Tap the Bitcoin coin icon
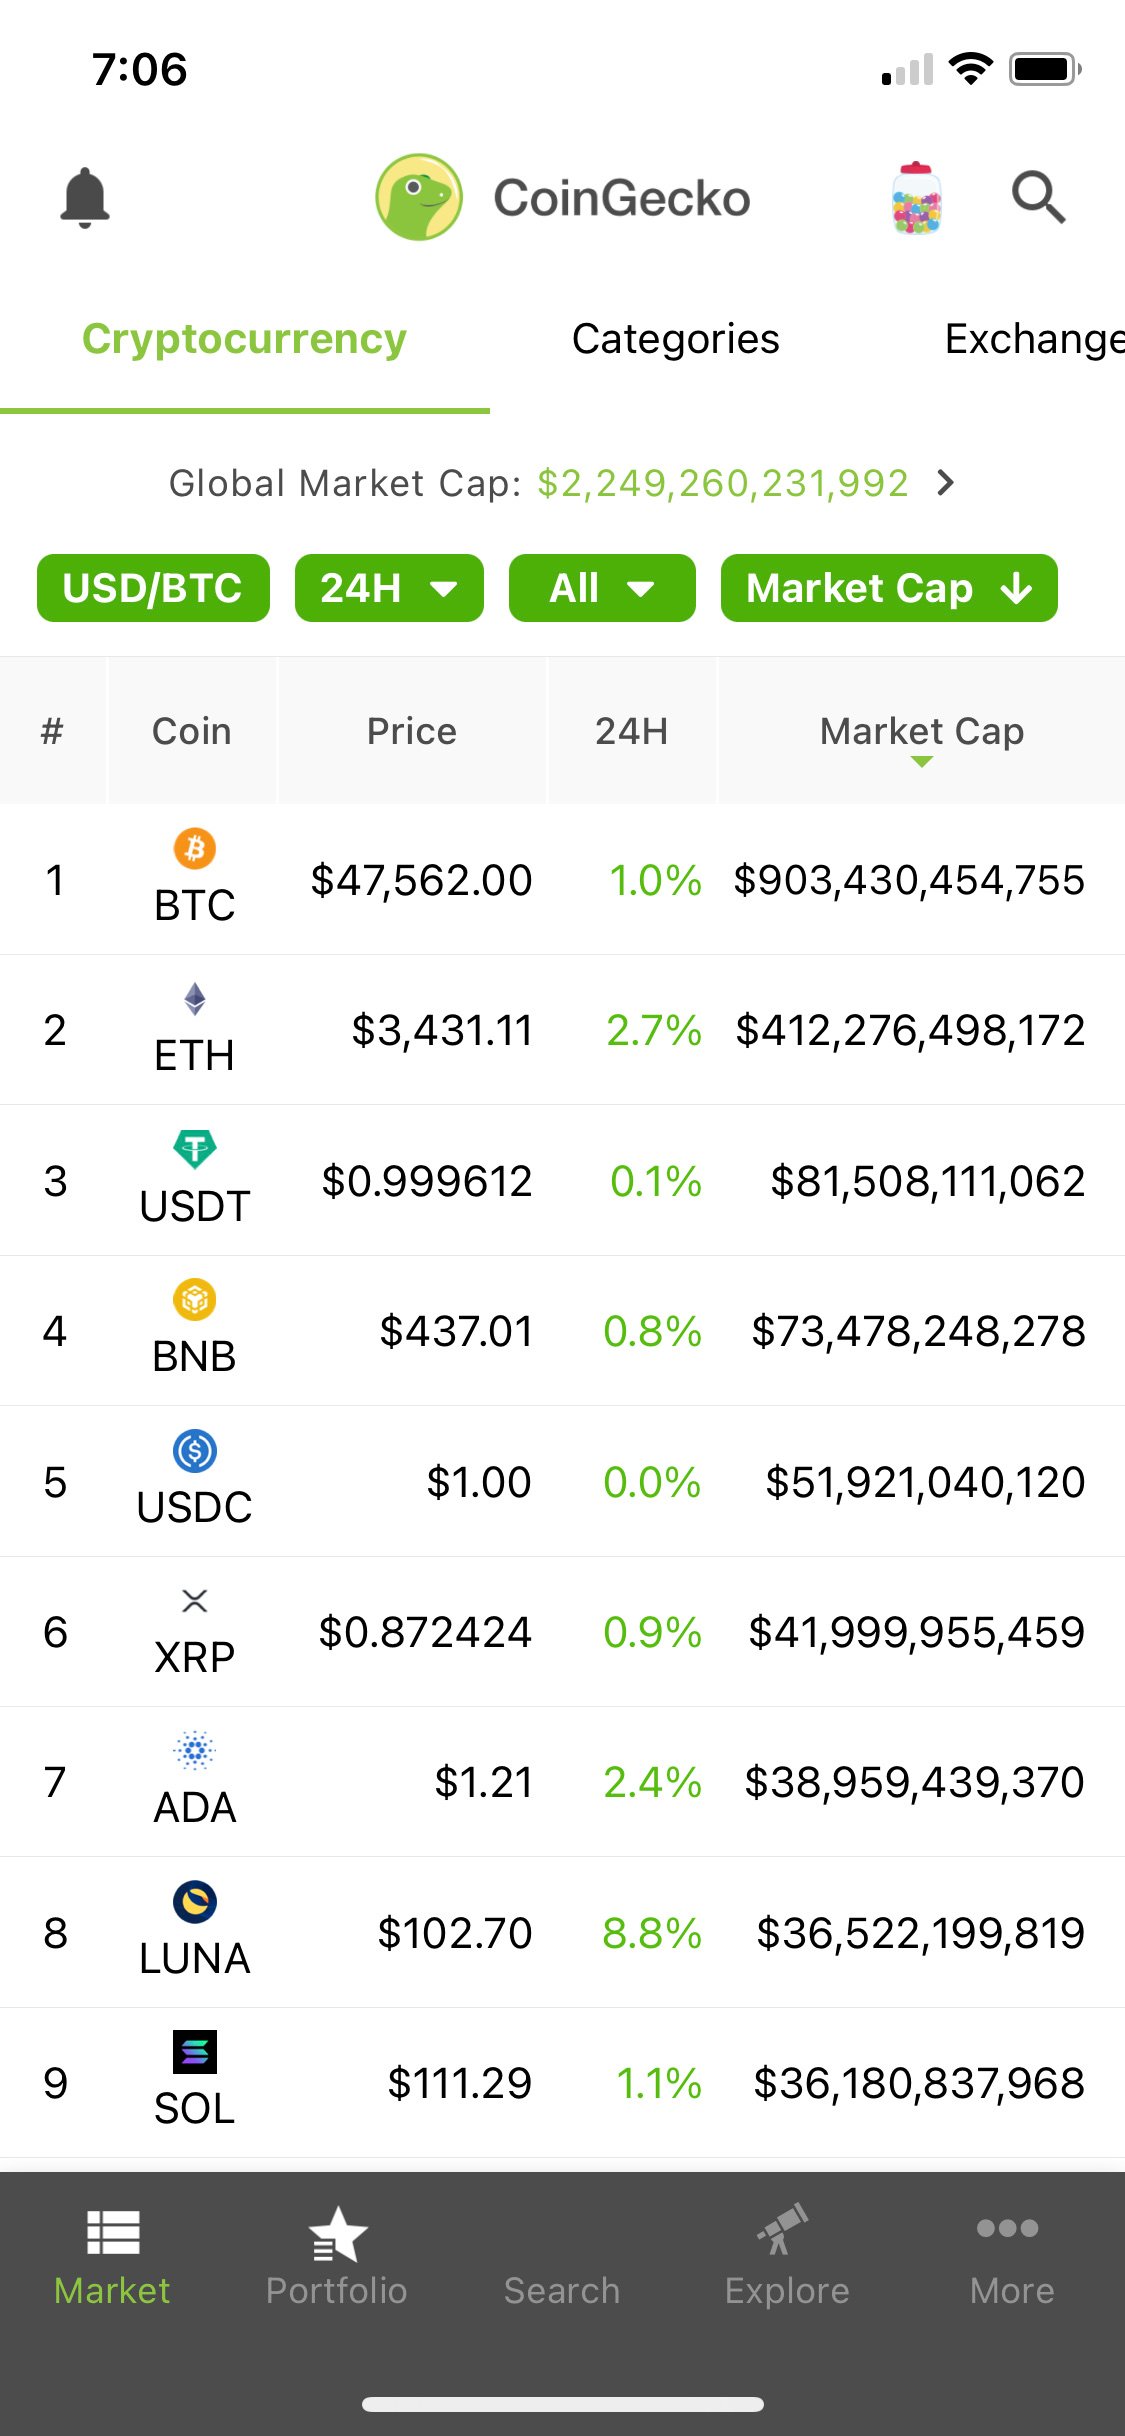 (x=195, y=849)
